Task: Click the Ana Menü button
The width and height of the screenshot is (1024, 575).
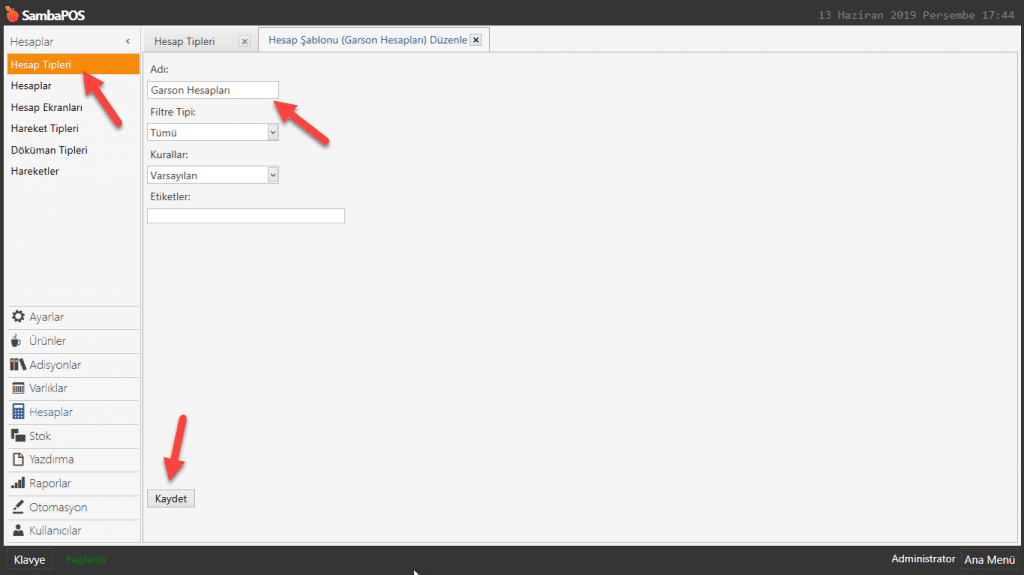Action: [x=988, y=560]
